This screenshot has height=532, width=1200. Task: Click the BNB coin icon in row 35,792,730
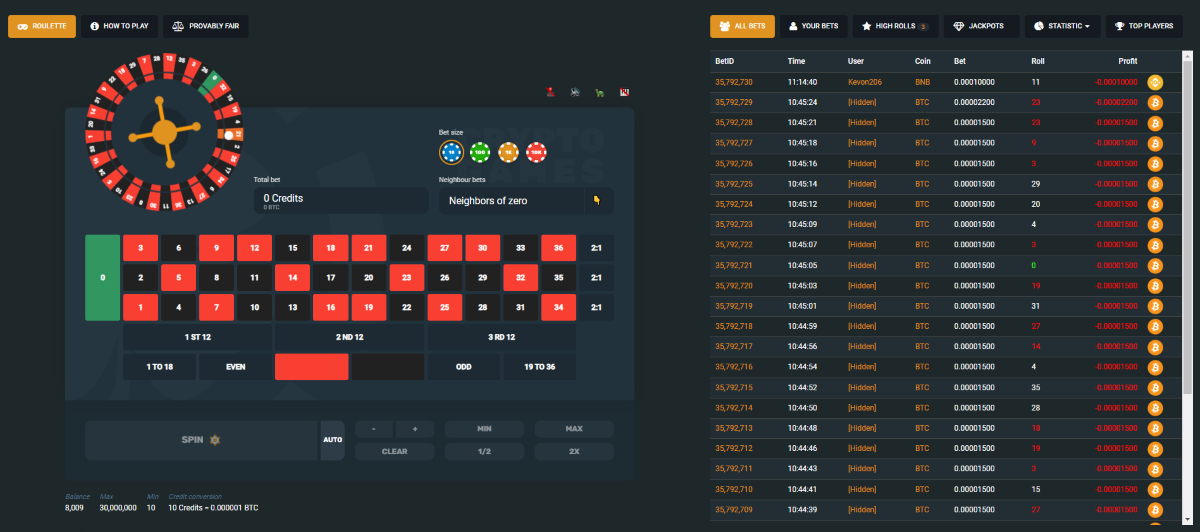point(1154,82)
